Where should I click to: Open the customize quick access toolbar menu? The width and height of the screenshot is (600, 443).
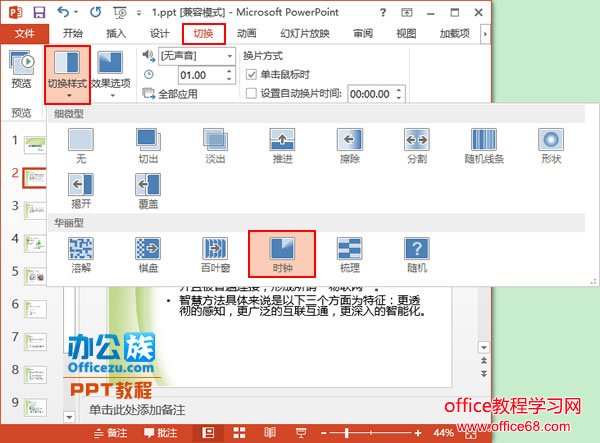(139, 13)
